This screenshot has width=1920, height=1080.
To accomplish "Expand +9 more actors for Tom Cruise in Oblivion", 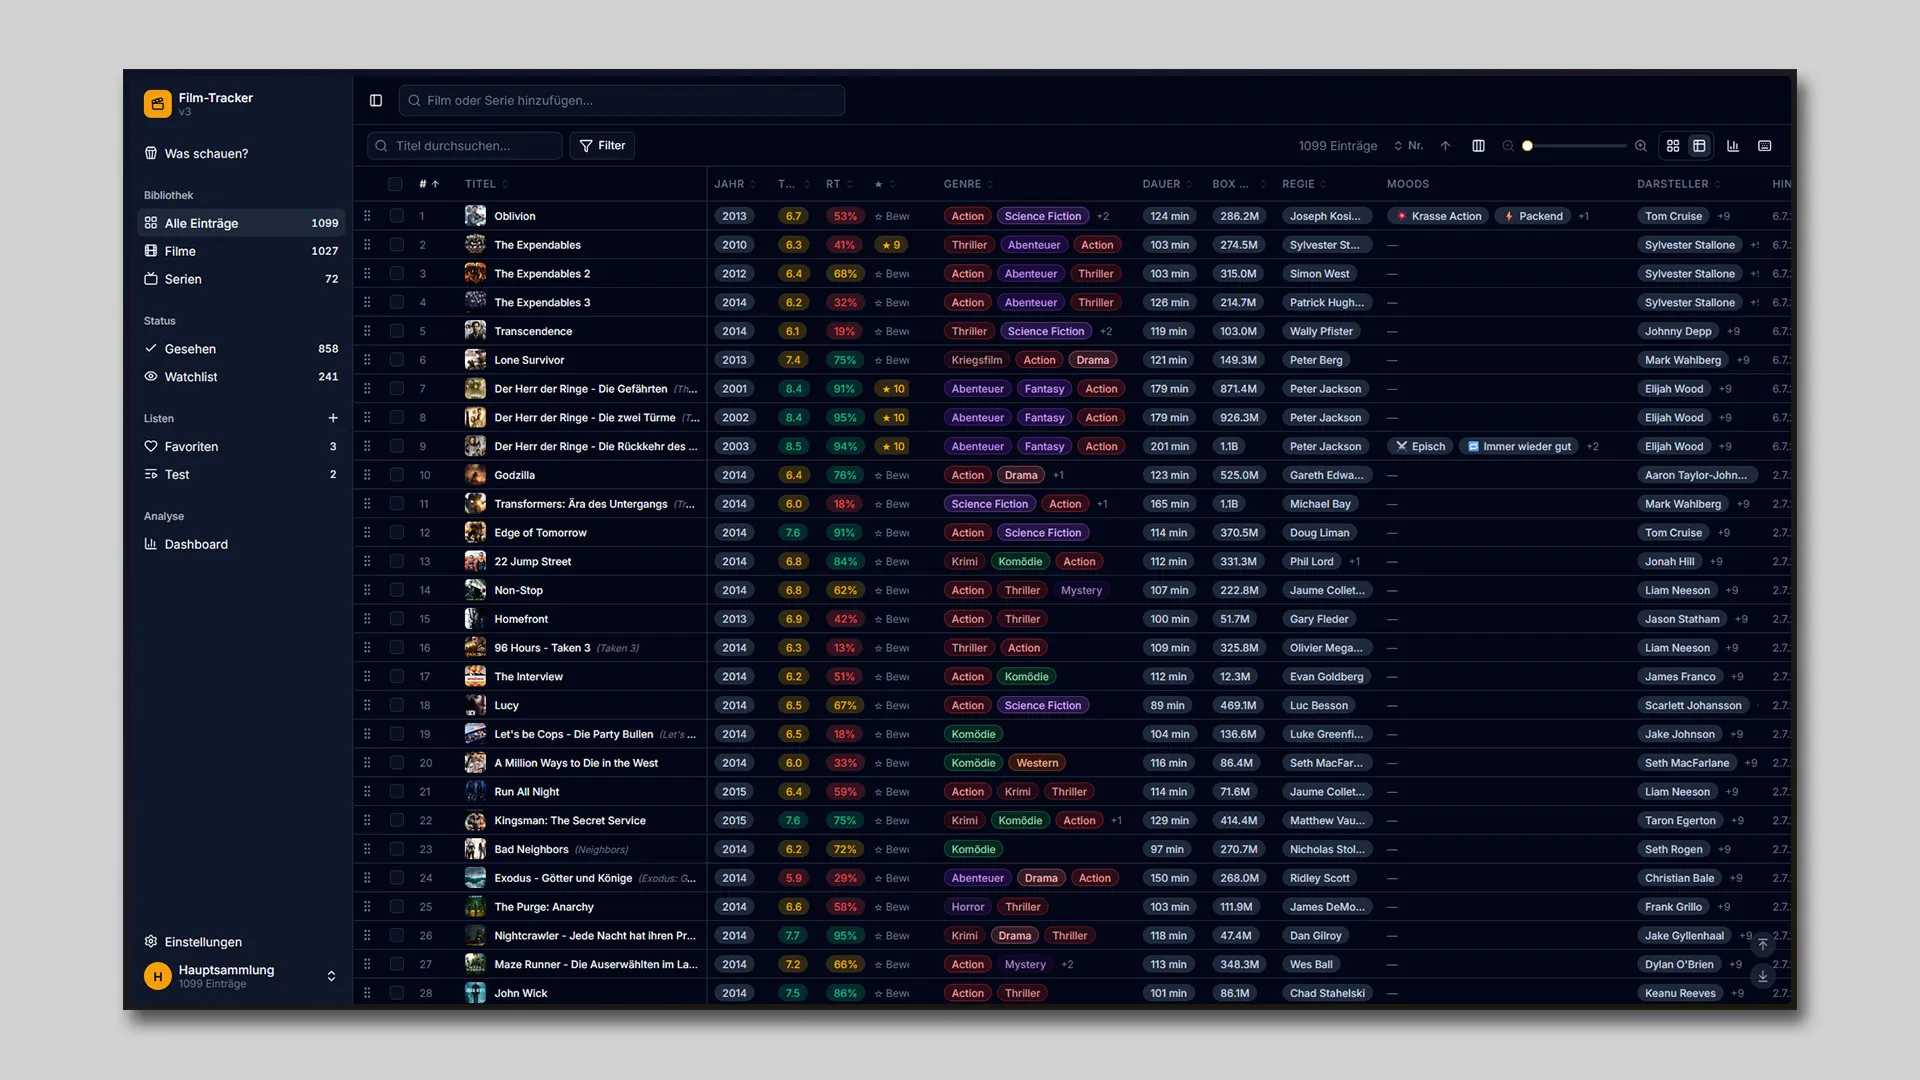I will 1724,216.
